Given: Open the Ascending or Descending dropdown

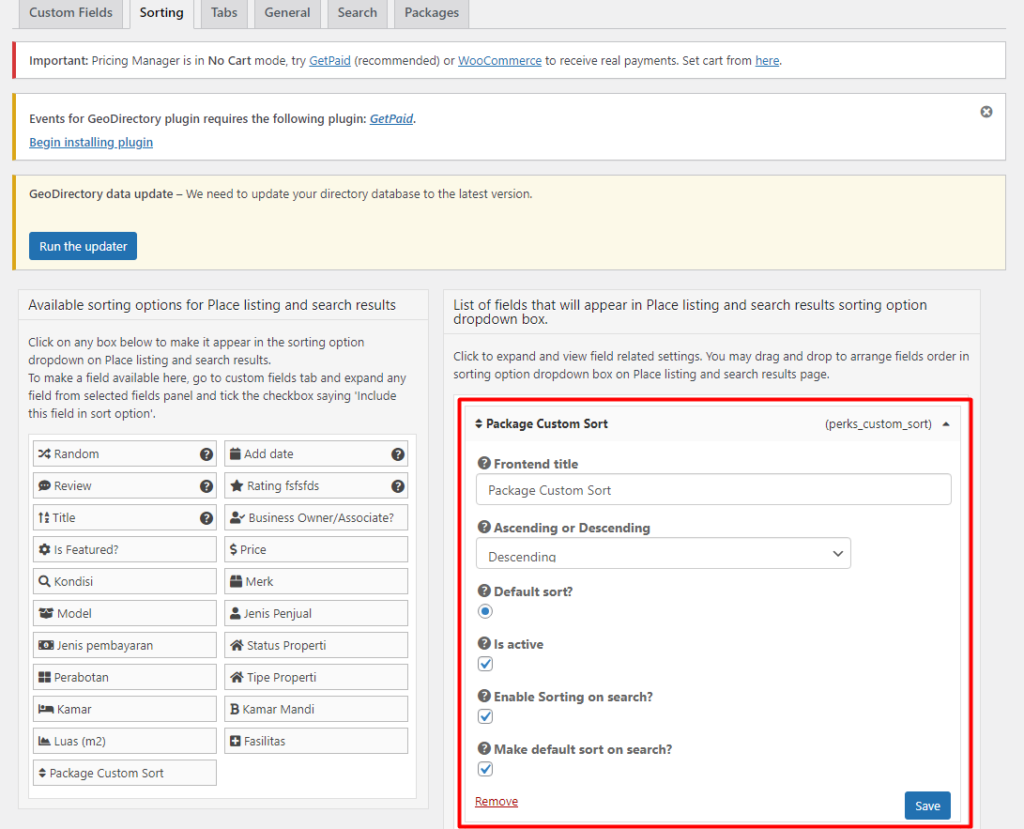Looking at the screenshot, I should pyautogui.click(x=663, y=554).
